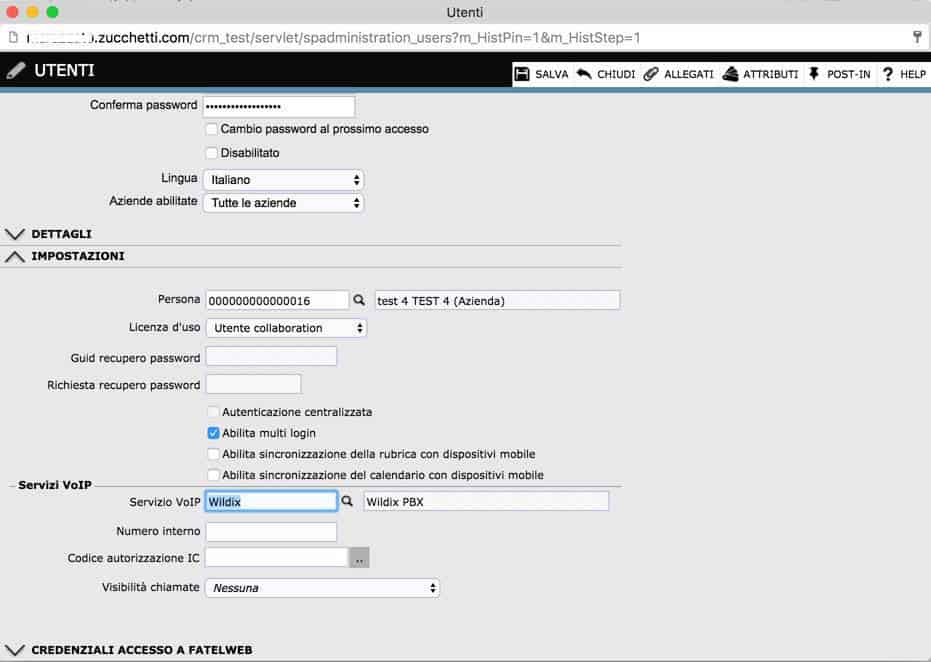Click the magnifier beside Servizio VoIP
Viewport: 931px width, 662px height.
348,501
